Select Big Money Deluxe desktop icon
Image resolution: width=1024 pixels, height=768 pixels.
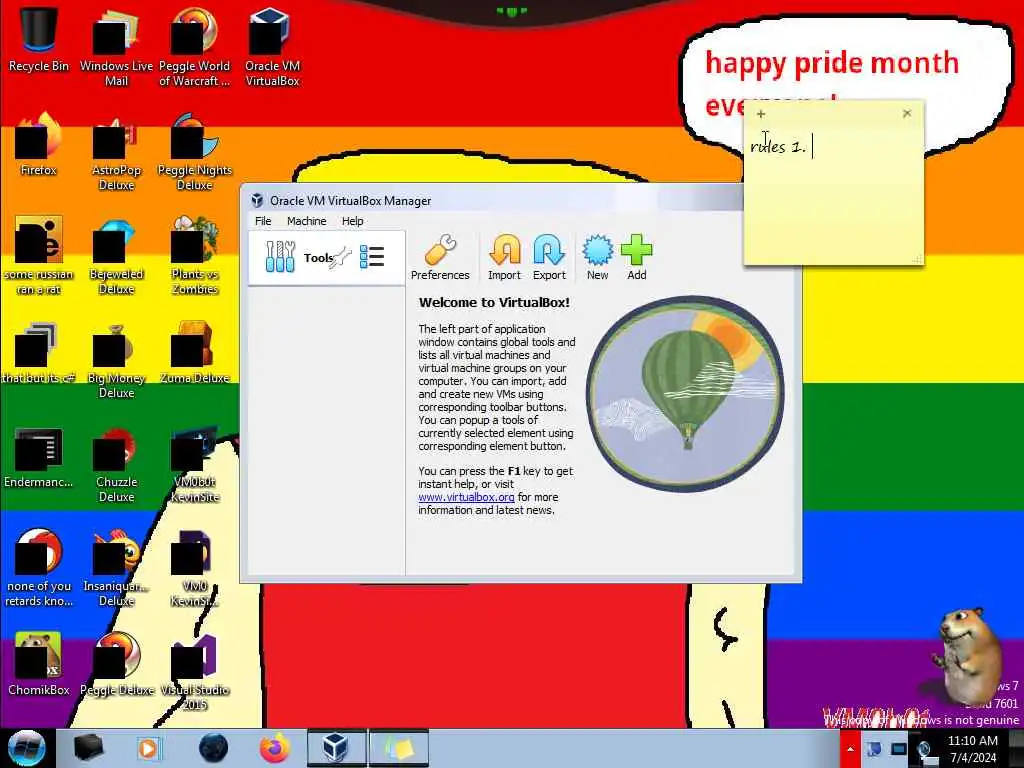click(x=116, y=360)
